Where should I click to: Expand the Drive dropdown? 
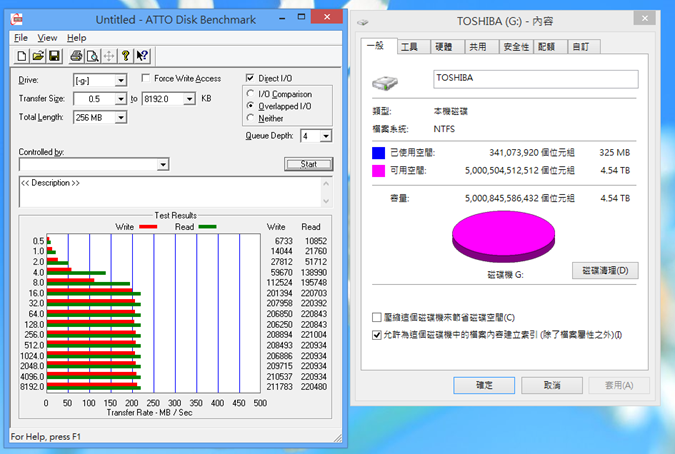click(x=120, y=80)
